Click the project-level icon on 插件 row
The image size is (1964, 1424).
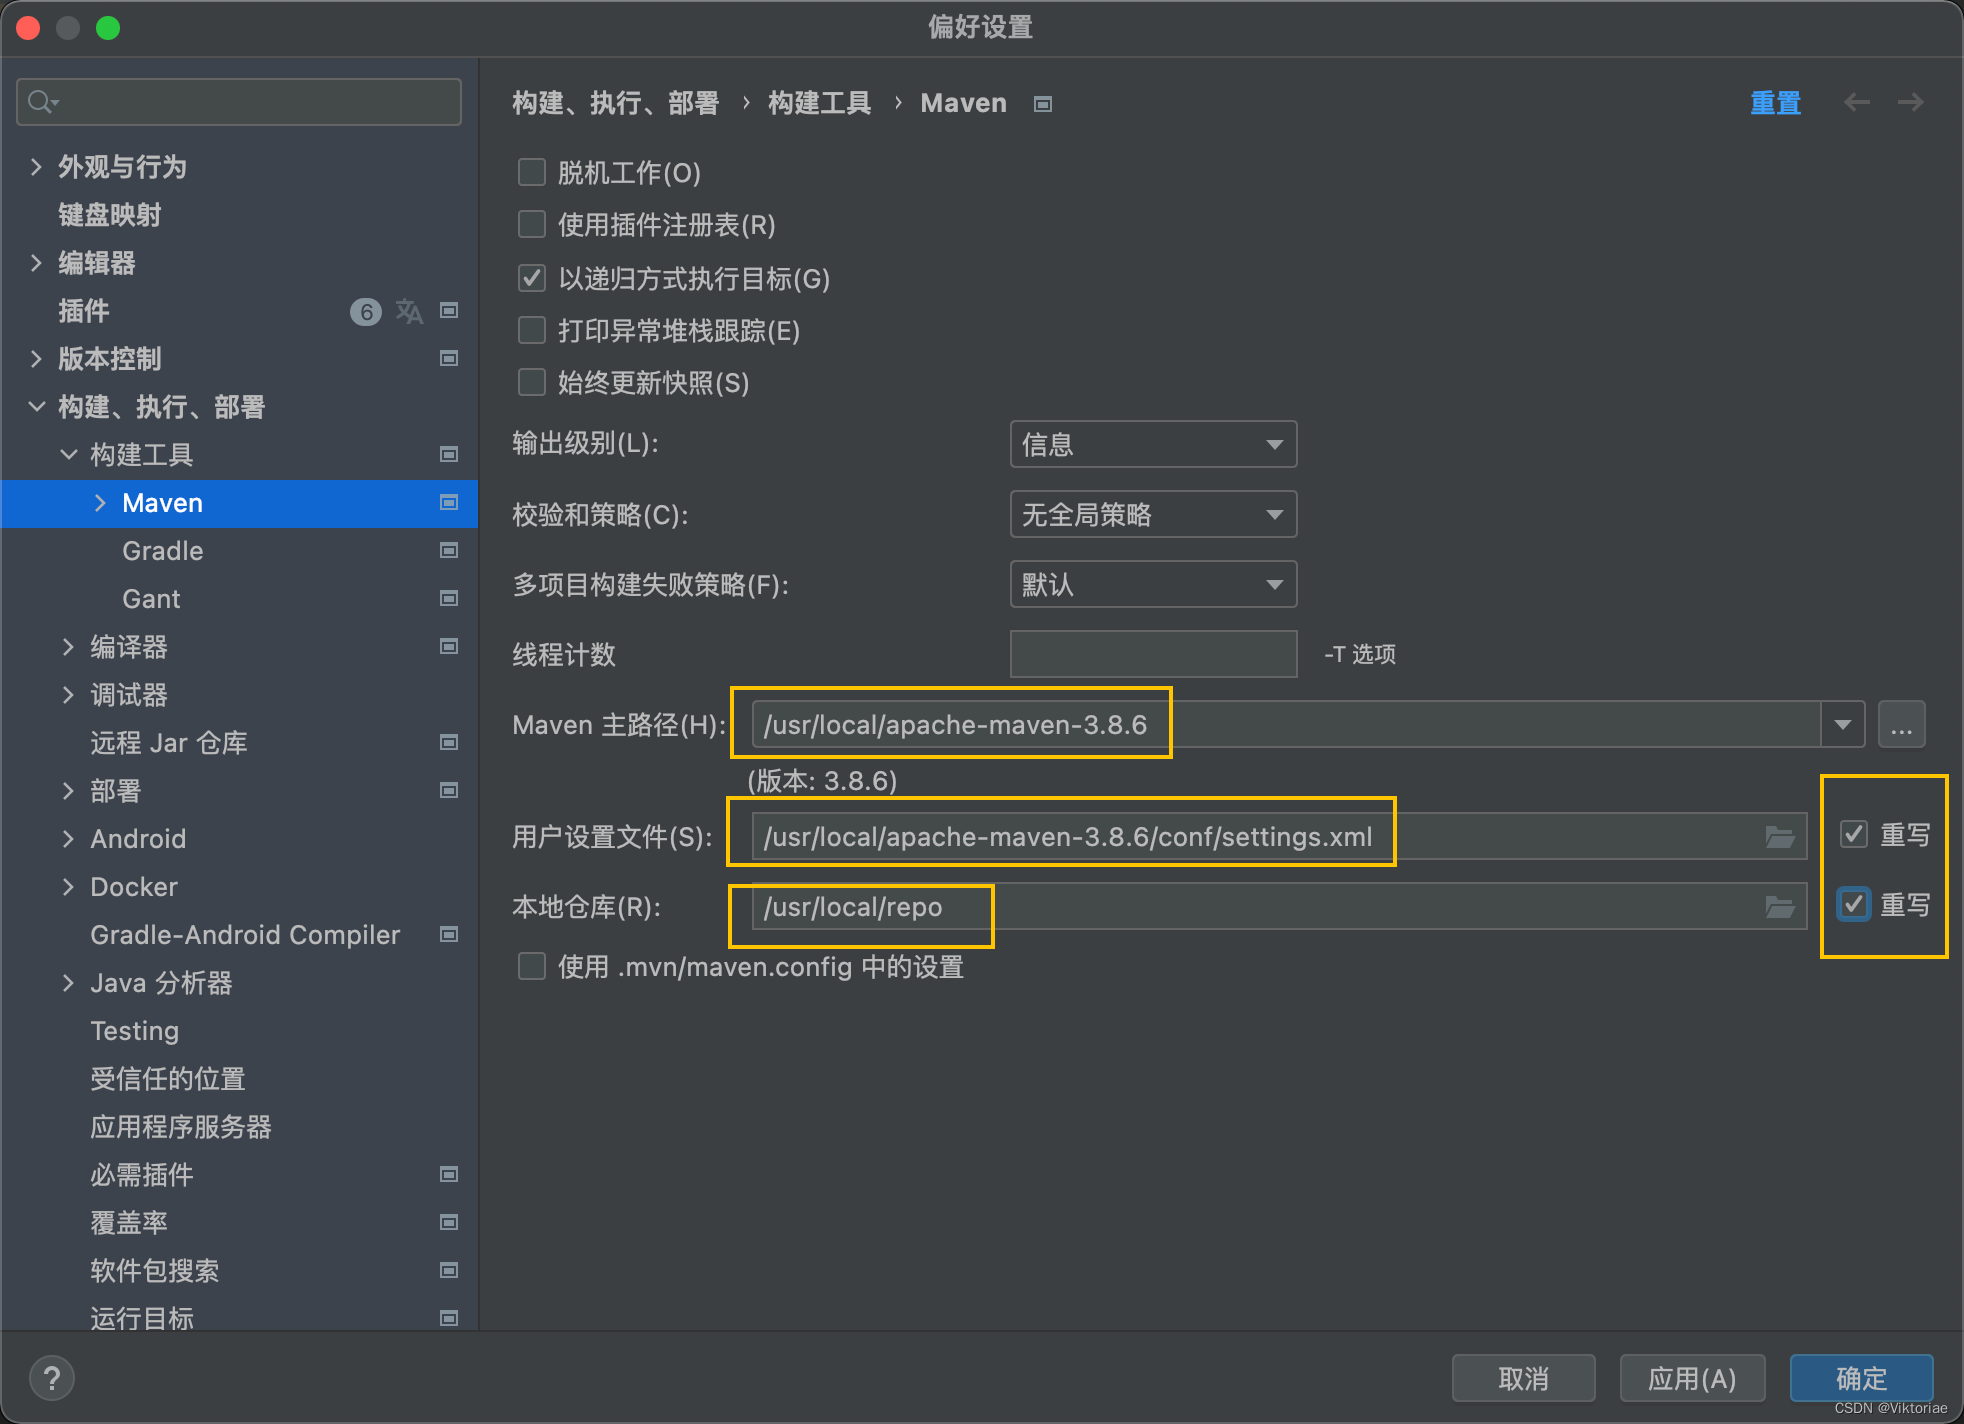pyautogui.click(x=449, y=311)
